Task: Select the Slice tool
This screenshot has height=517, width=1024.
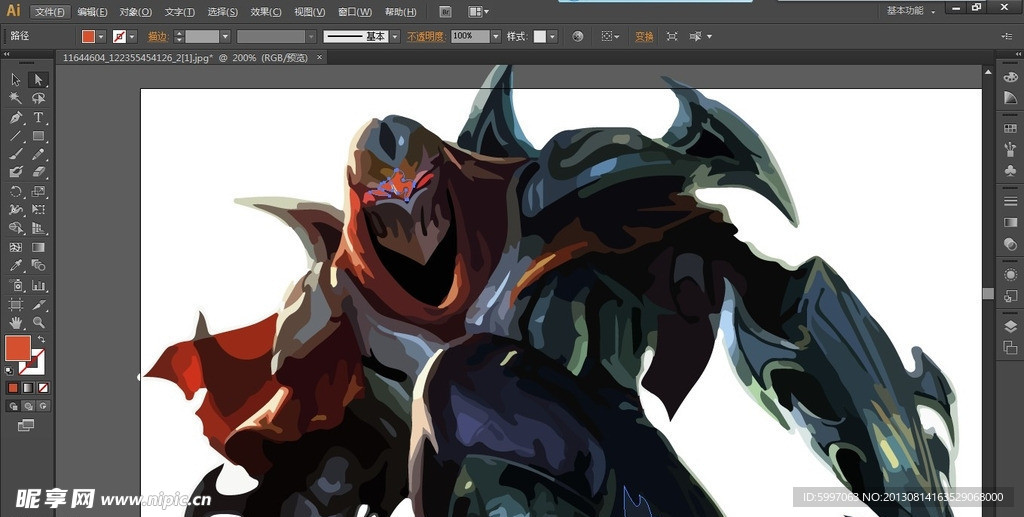Action: (39, 304)
